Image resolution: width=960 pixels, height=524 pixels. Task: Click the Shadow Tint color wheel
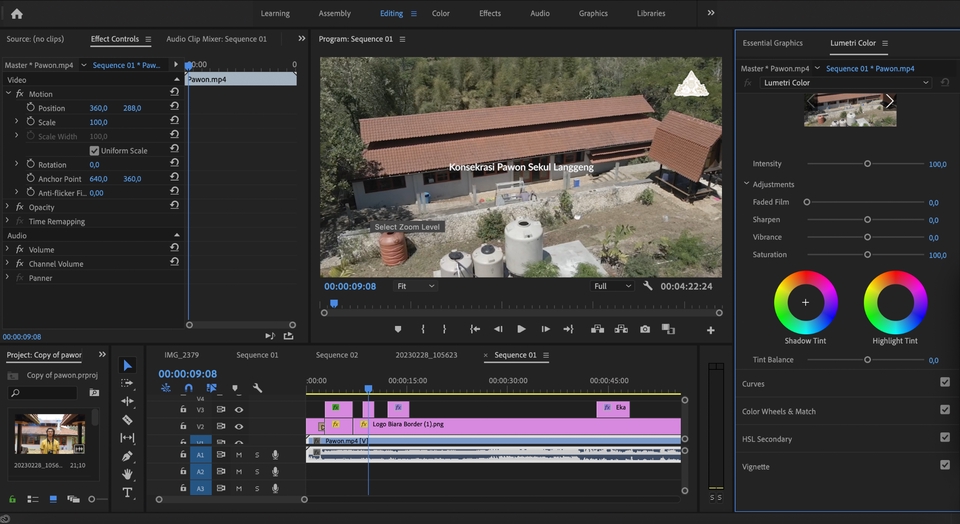pos(805,302)
